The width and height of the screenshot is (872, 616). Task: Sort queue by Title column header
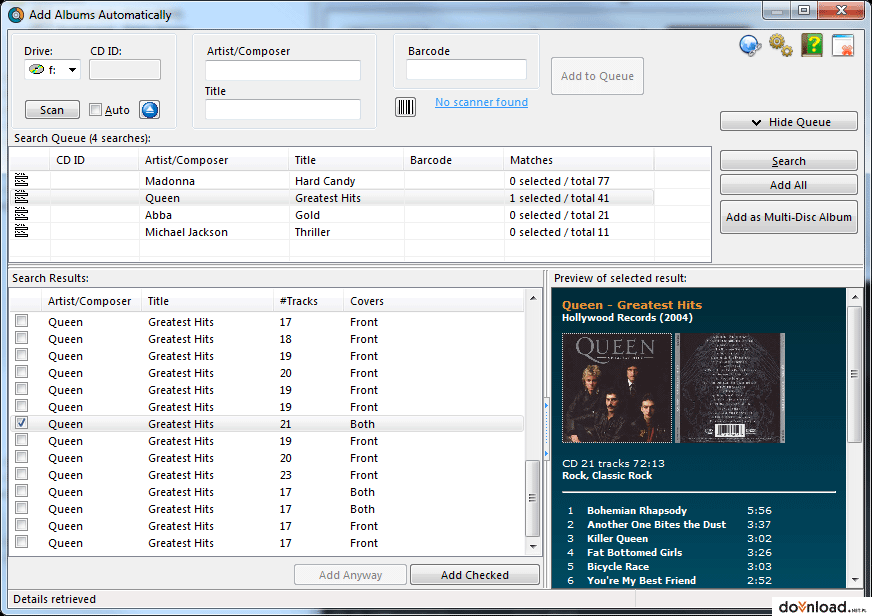point(346,160)
